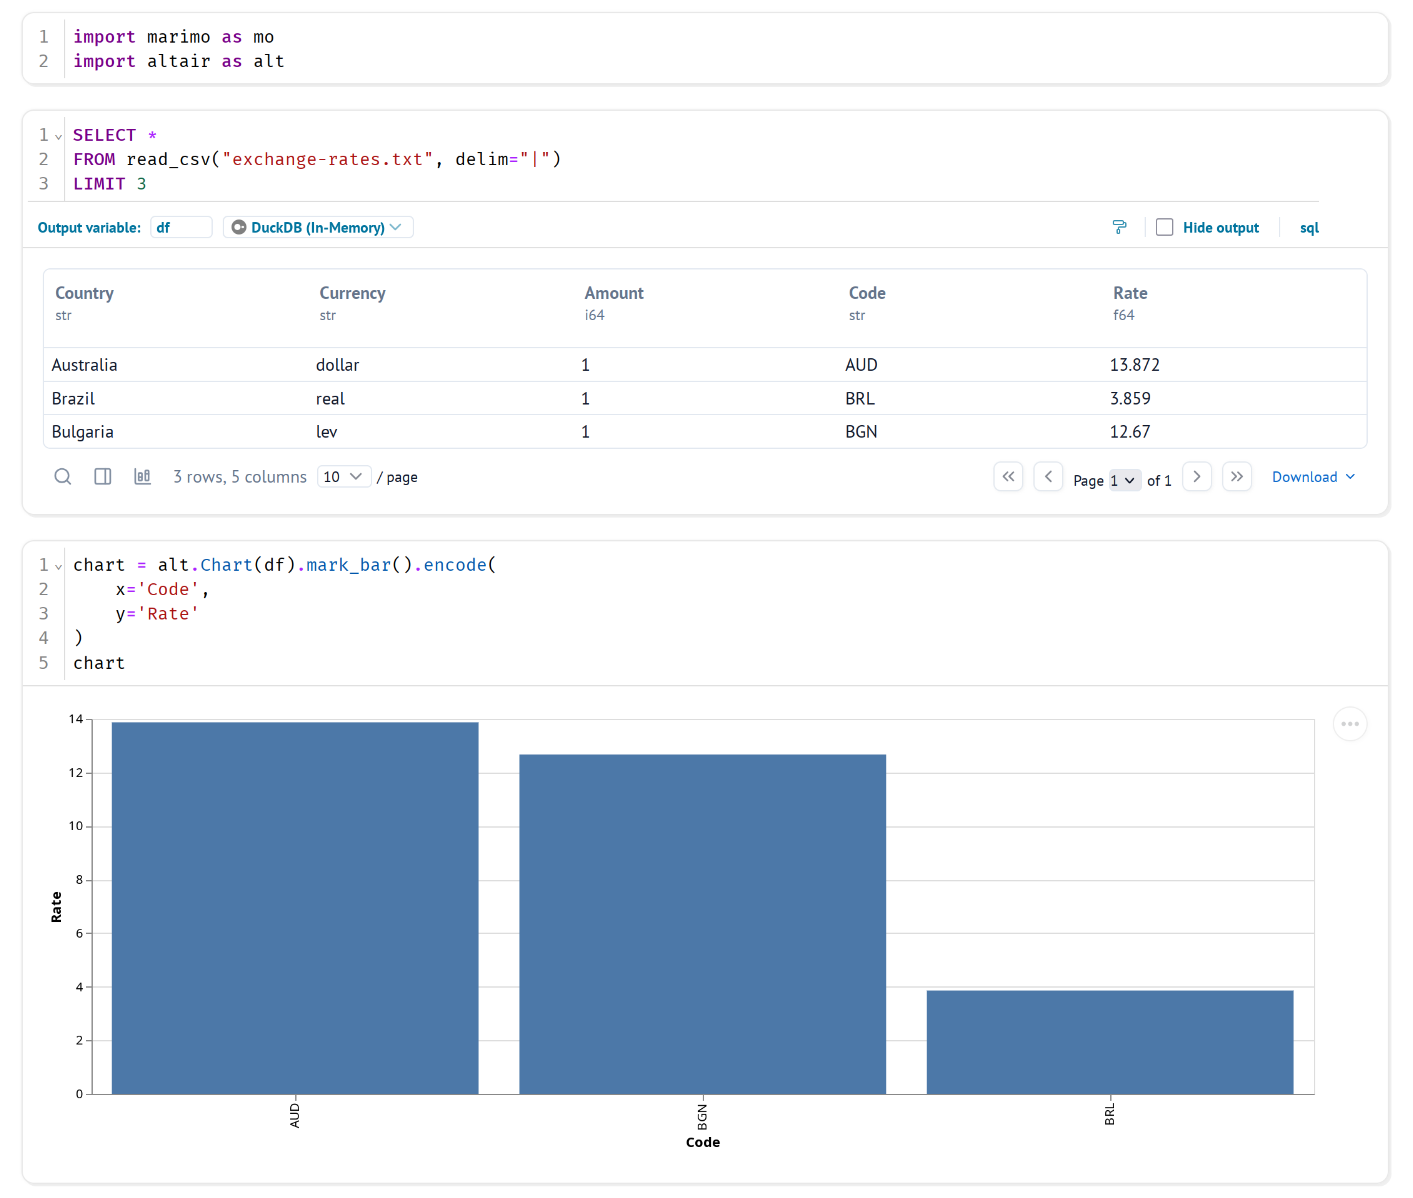Click the format-code paint roller icon
The height and width of the screenshot is (1198, 1413).
point(1119,227)
